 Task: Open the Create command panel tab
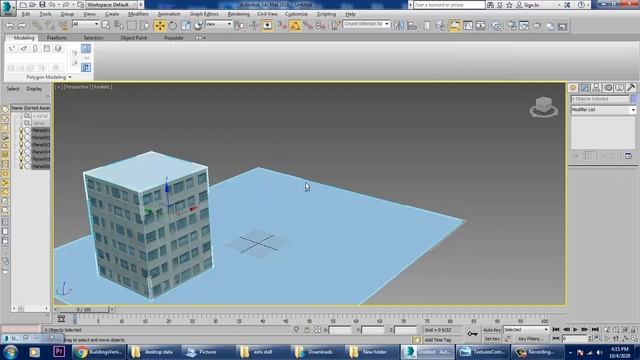[573, 87]
